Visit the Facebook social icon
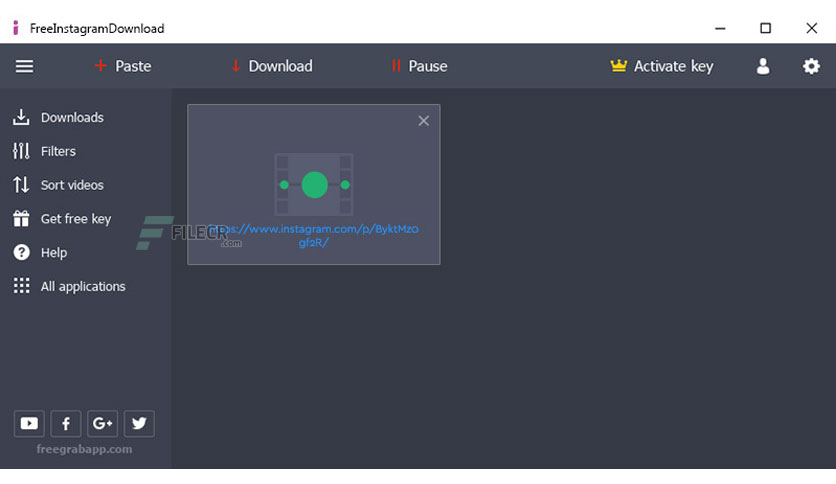 click(x=66, y=424)
